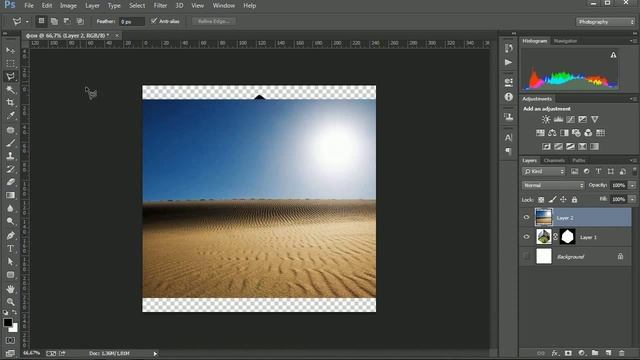Open the layer Kind filter dropdown

[x=544, y=171]
